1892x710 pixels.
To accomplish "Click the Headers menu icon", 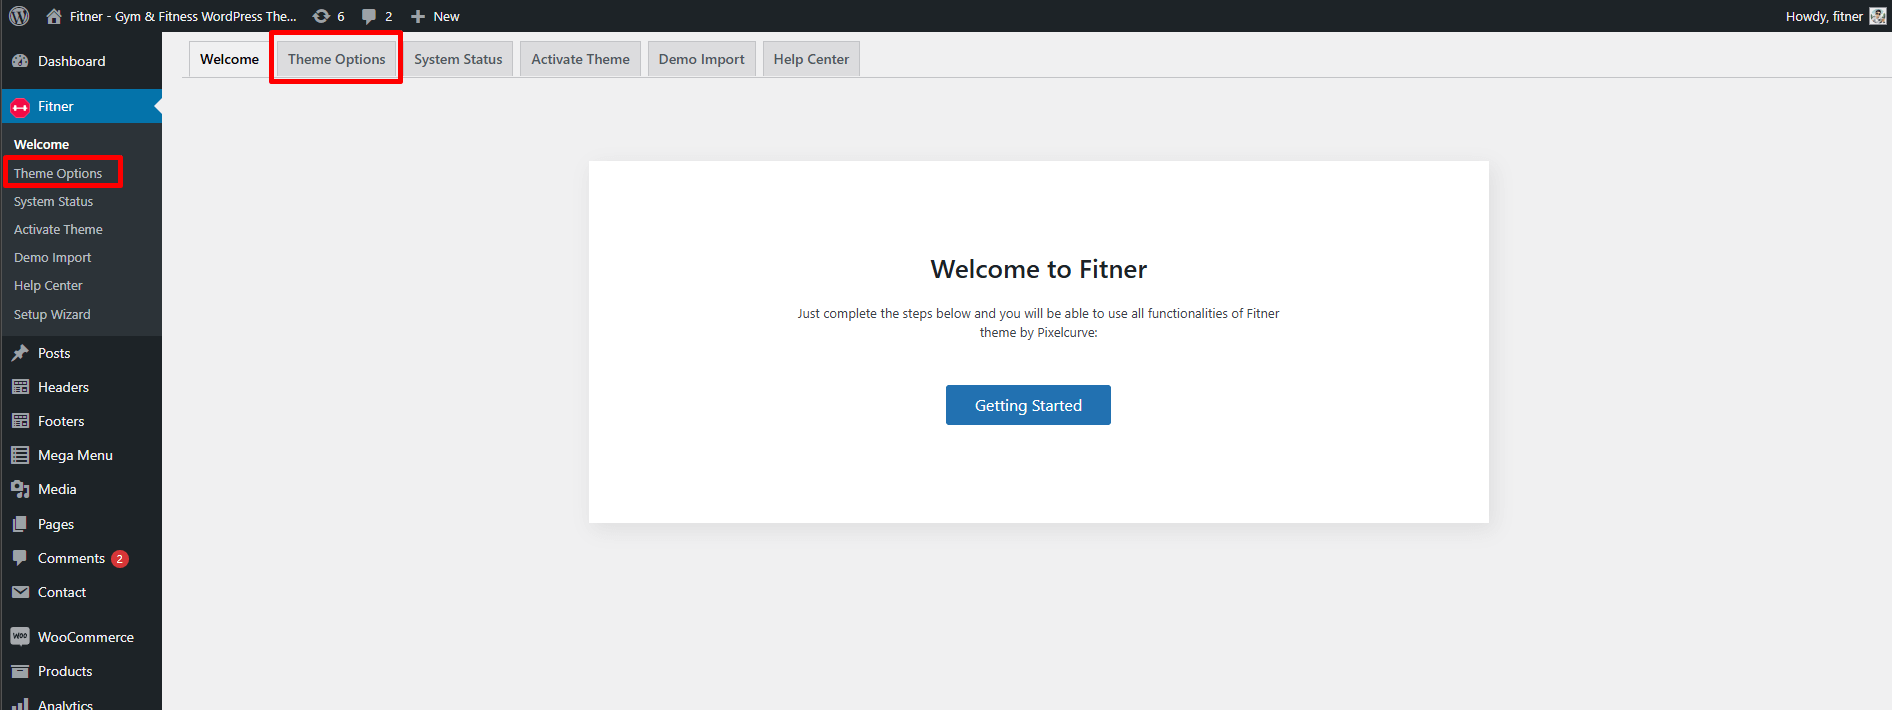I will (20, 387).
